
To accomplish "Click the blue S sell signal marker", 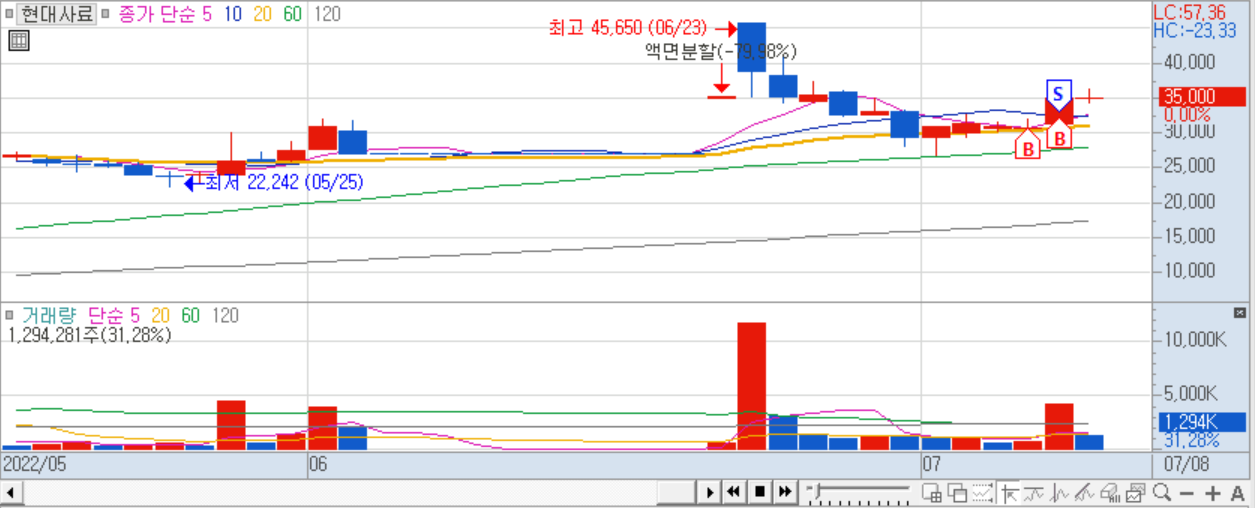I will click(x=1058, y=94).
